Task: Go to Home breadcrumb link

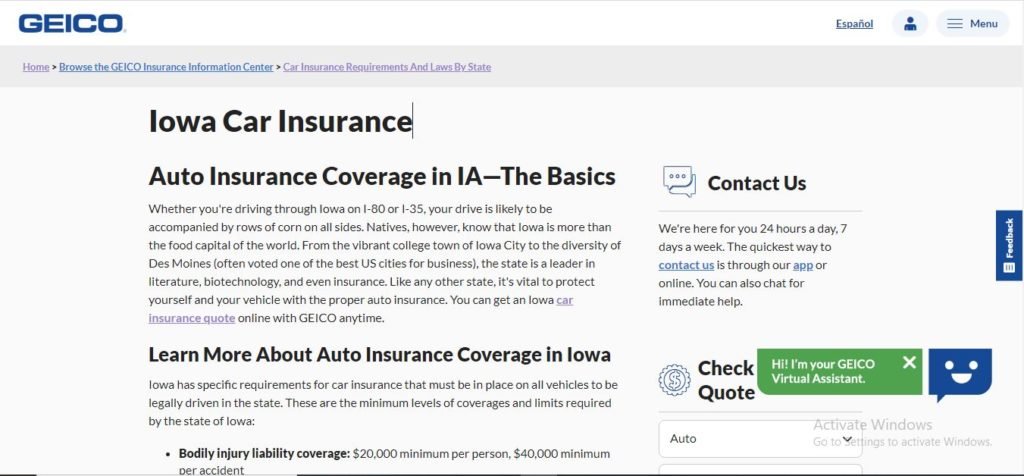Action: click(x=36, y=67)
